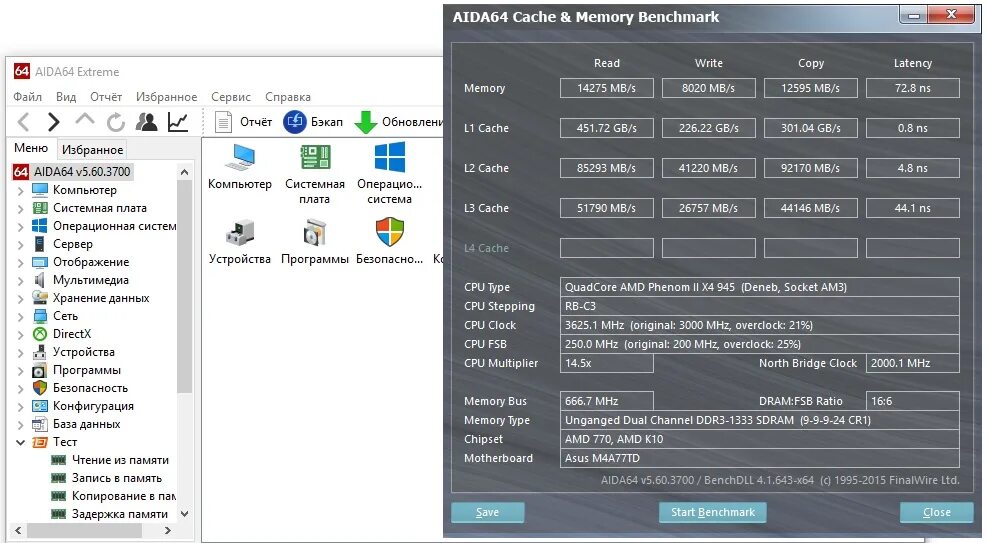Select Копирование в памяти test item
This screenshot has width=987, height=543.
tap(123, 496)
